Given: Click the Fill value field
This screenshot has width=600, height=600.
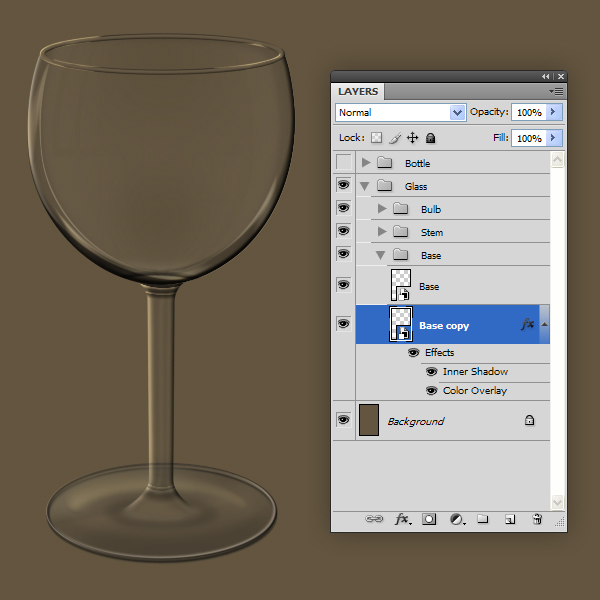Looking at the screenshot, I should [529, 138].
